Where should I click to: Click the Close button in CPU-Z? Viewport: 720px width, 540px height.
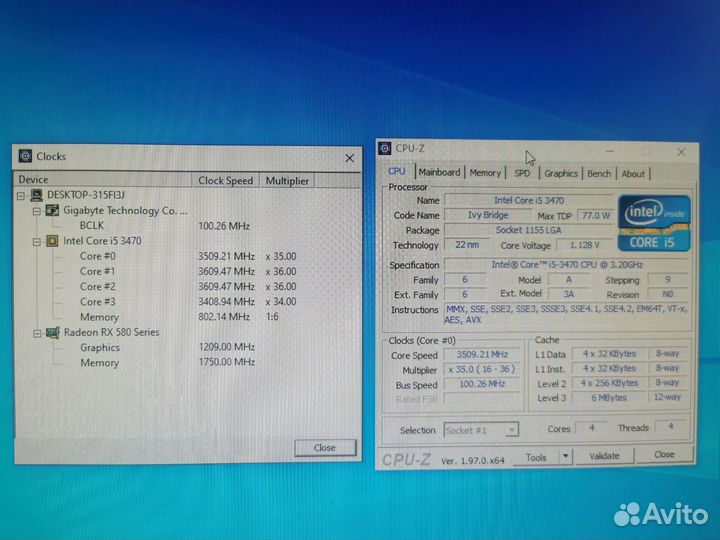(x=664, y=455)
